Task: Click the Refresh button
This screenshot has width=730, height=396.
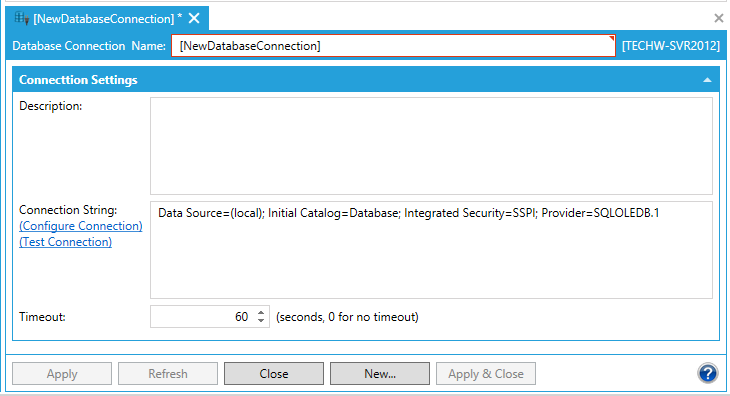Action: (168, 374)
